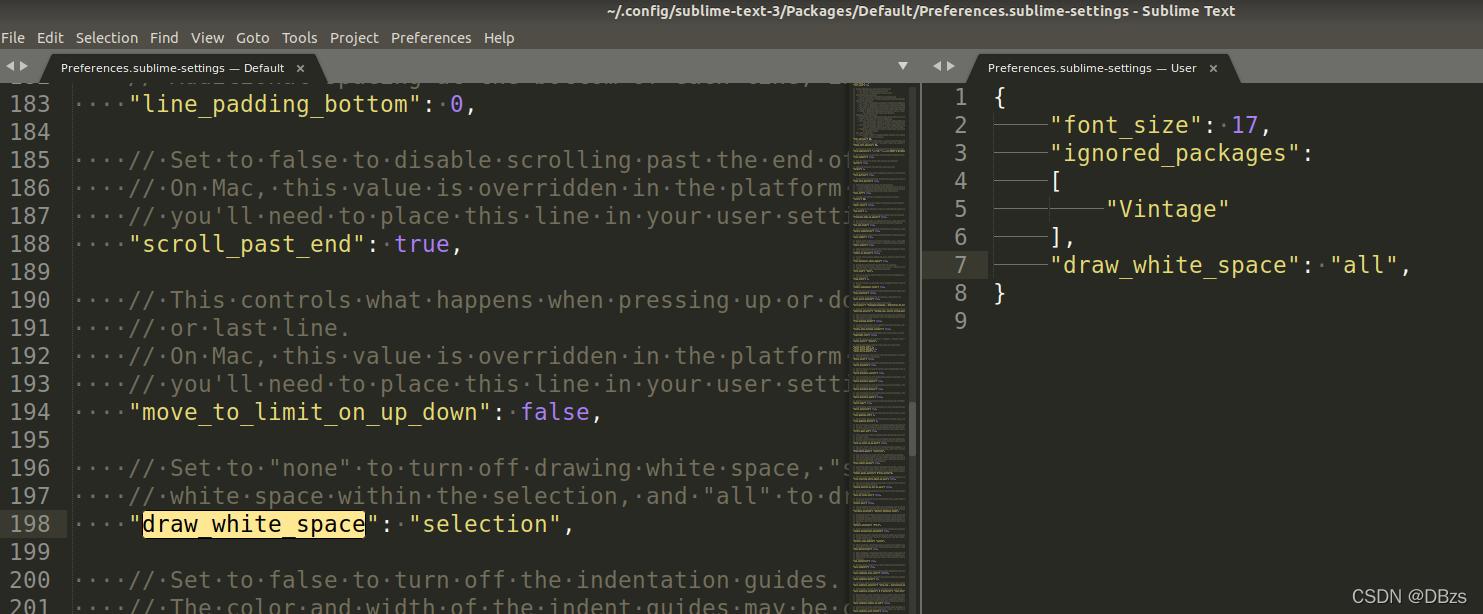This screenshot has height=614, width=1483.
Task: Click line number 7 in right gutter
Action: (960, 265)
